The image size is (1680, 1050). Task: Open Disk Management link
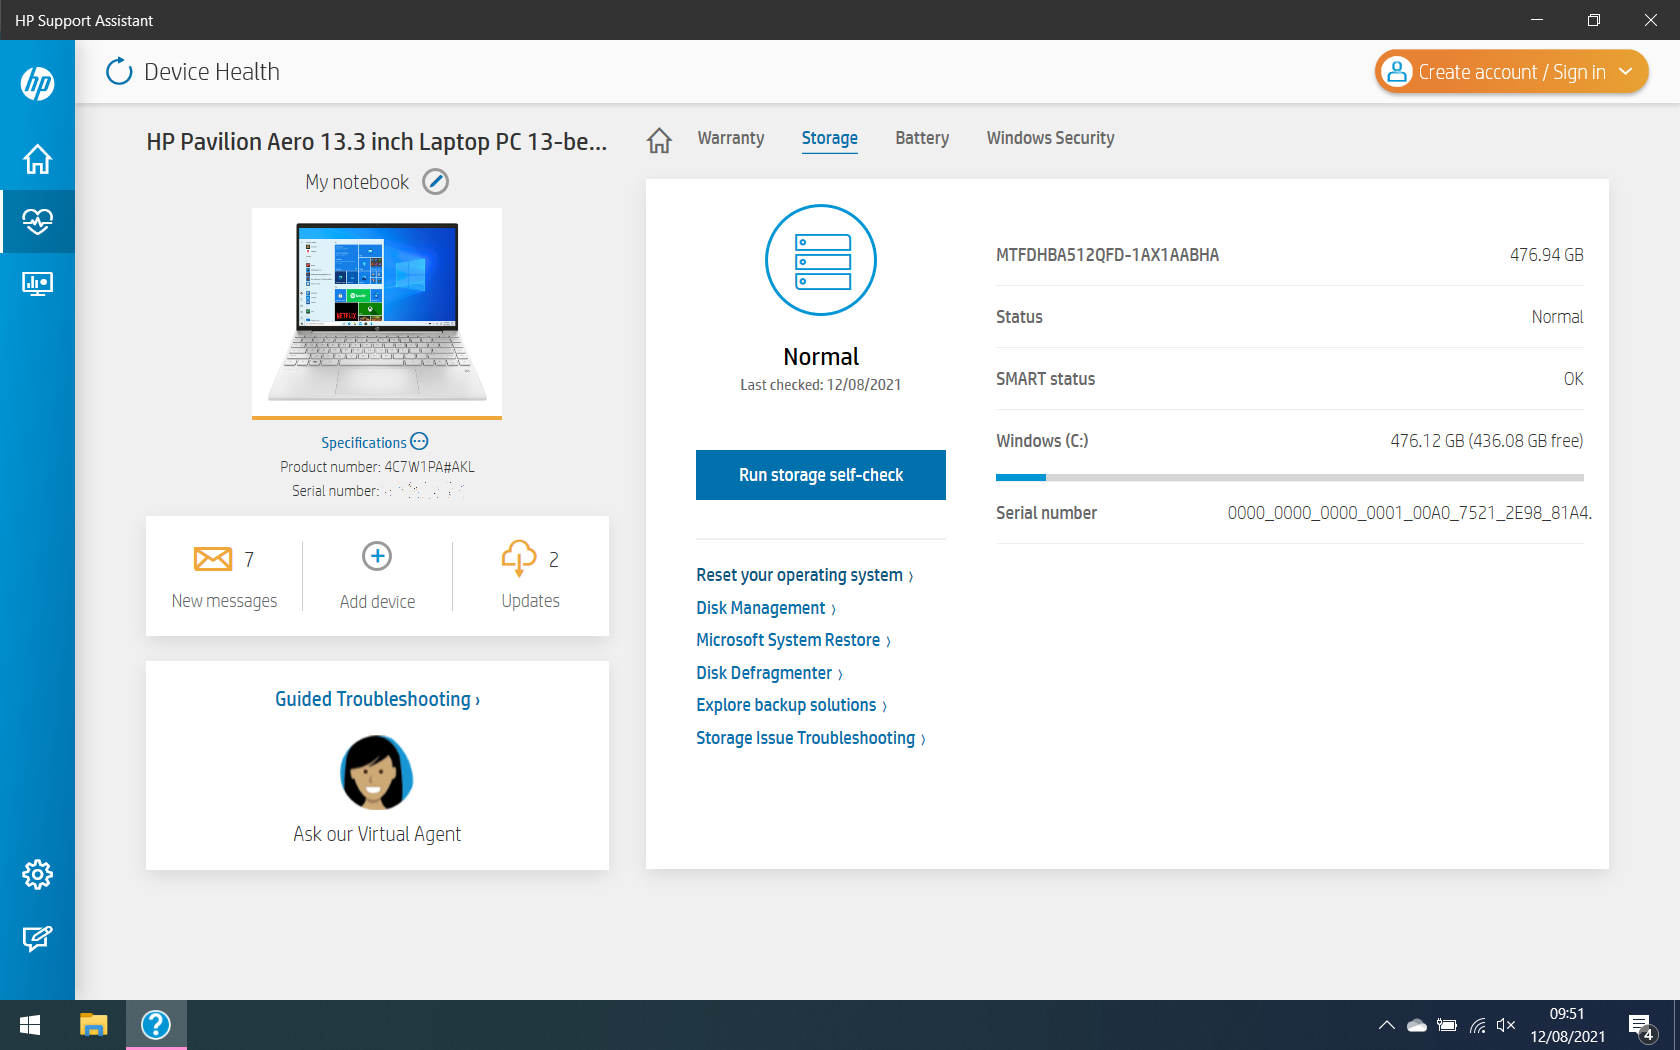point(766,608)
